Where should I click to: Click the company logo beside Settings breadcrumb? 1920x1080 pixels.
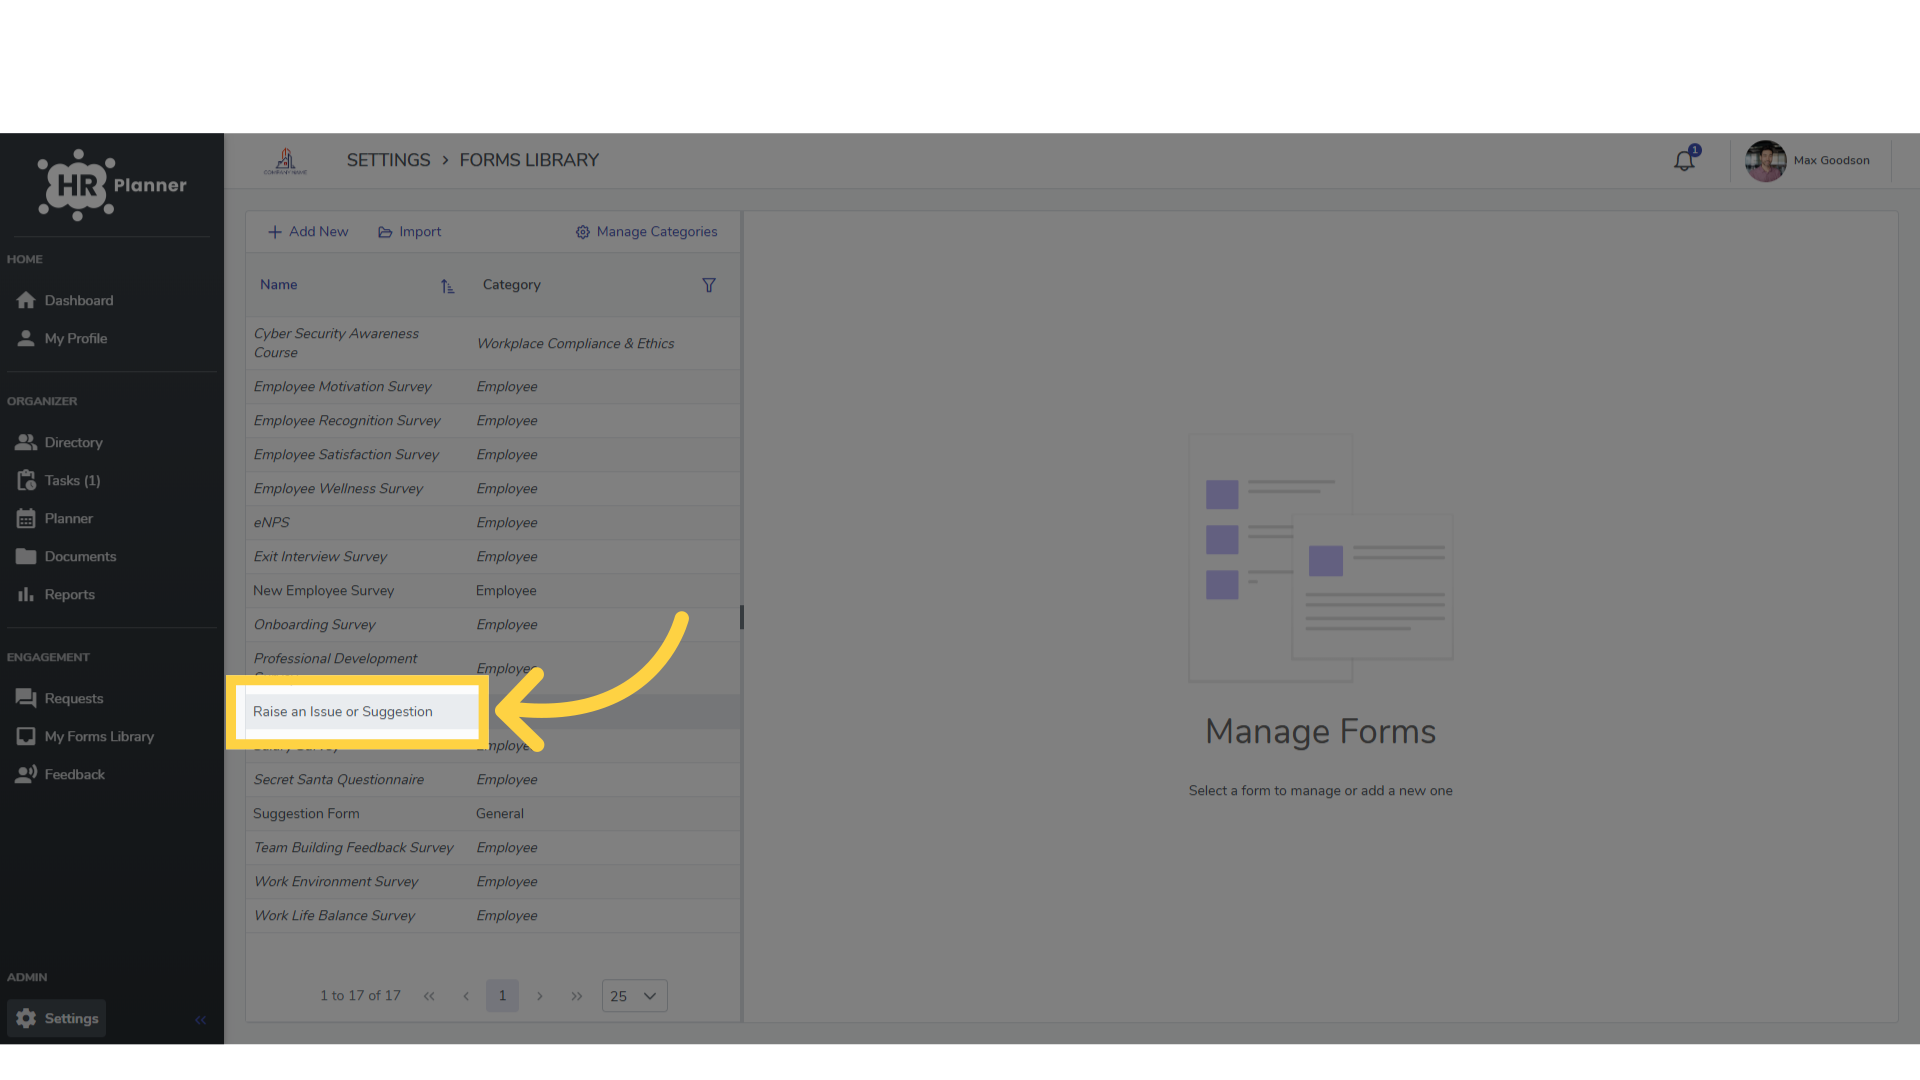(286, 160)
